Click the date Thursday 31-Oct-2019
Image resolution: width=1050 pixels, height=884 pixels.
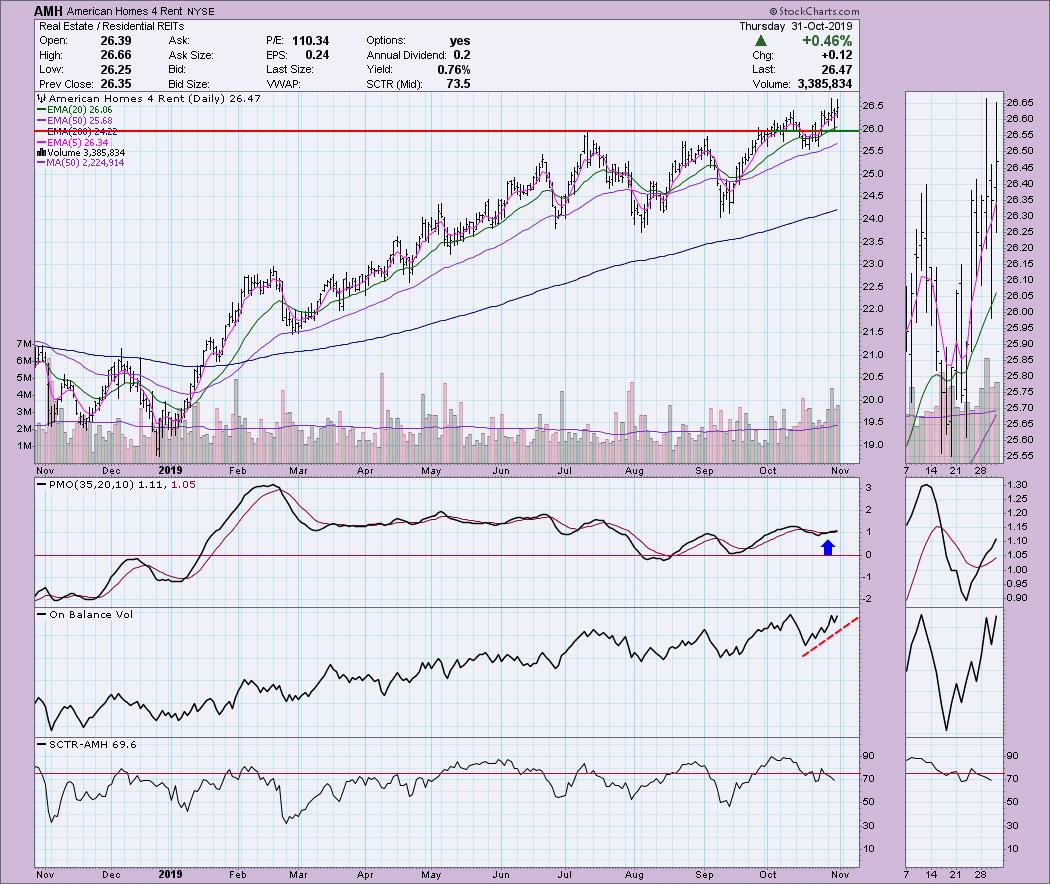[x=796, y=26]
